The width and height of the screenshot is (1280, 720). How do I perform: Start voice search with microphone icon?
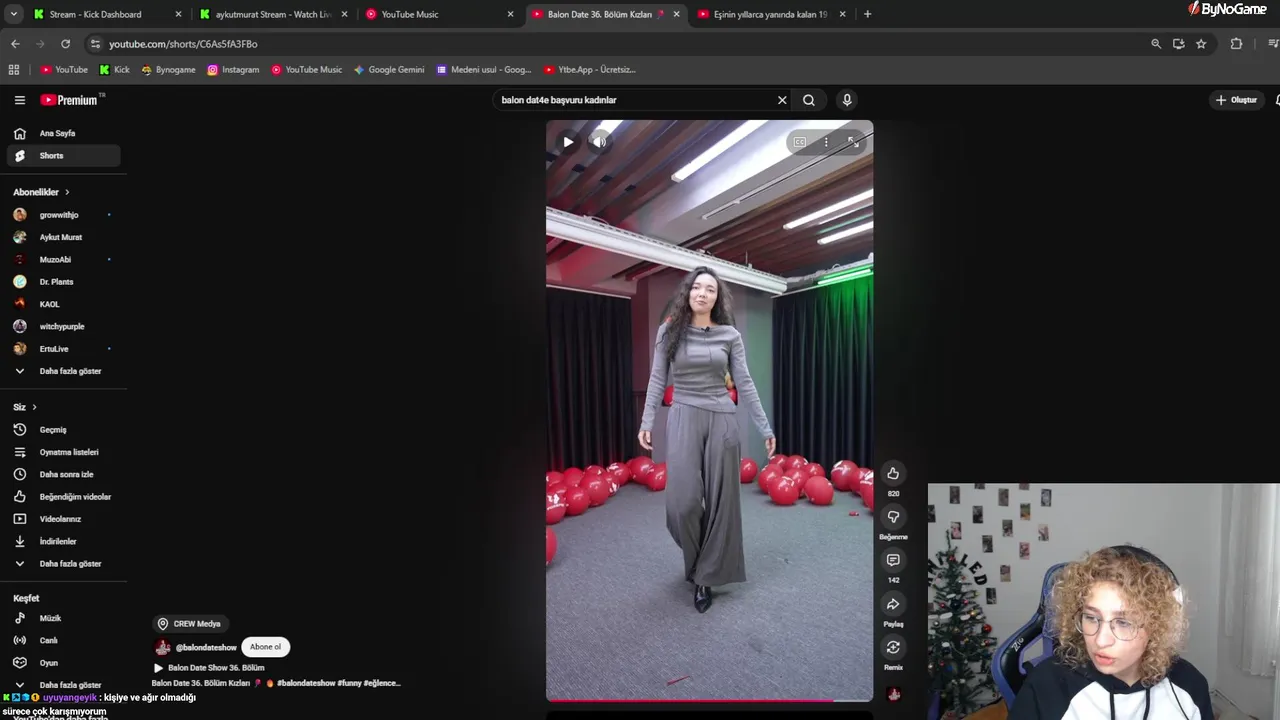(x=847, y=100)
